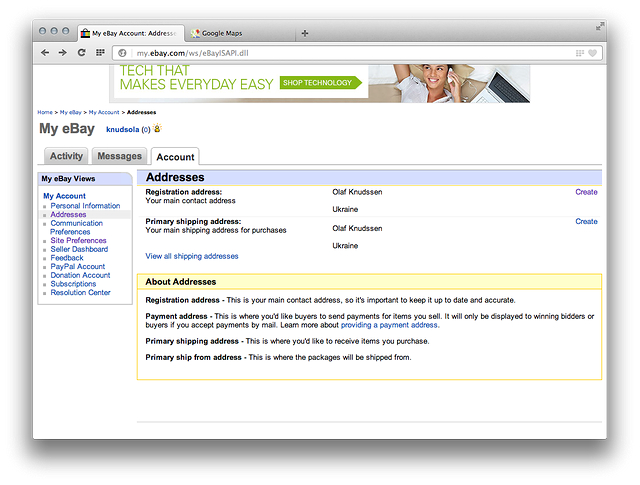Follow the 'providing a payment address' link
The height and width of the screenshot is (485, 640).
pos(389,325)
